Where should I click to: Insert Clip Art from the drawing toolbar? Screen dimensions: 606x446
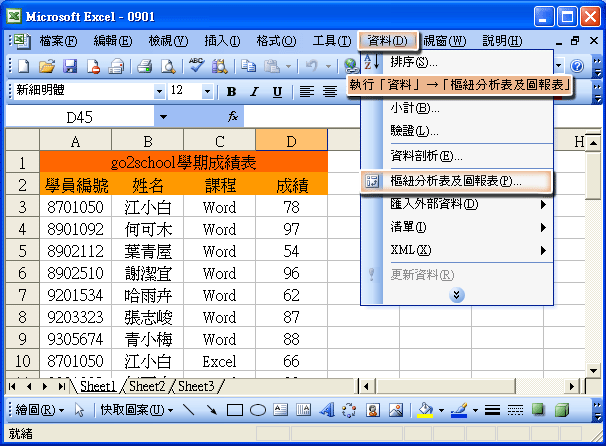[373, 409]
